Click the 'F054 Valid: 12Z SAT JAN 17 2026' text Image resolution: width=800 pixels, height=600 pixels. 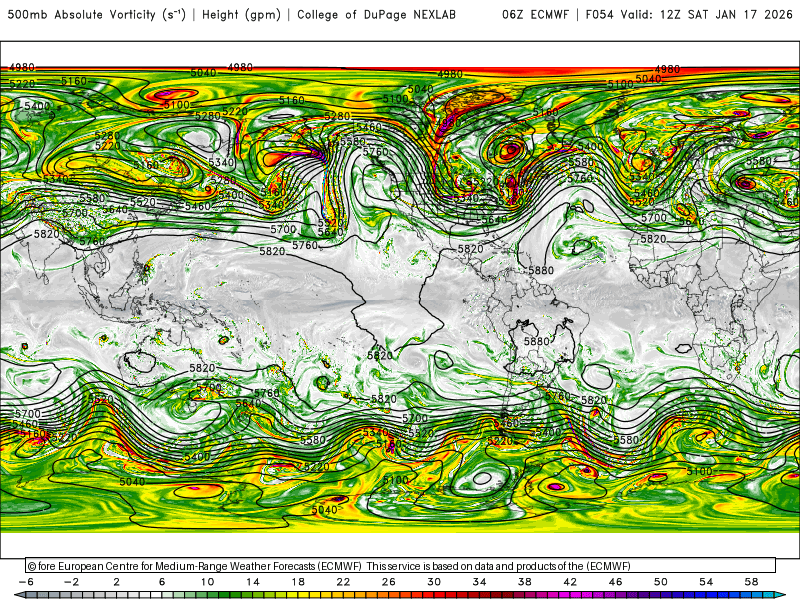(689, 15)
